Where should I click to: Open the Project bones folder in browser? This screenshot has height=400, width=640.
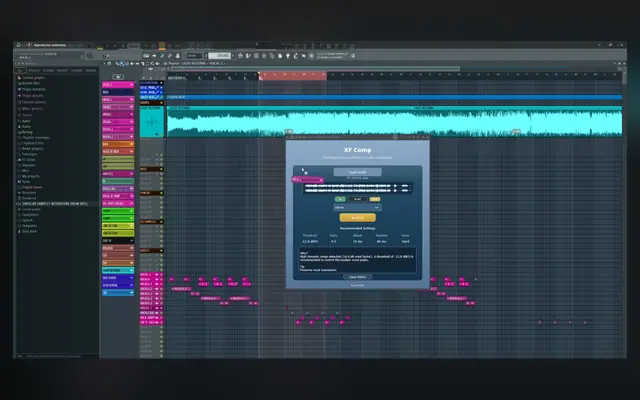pyautogui.click(x=30, y=187)
